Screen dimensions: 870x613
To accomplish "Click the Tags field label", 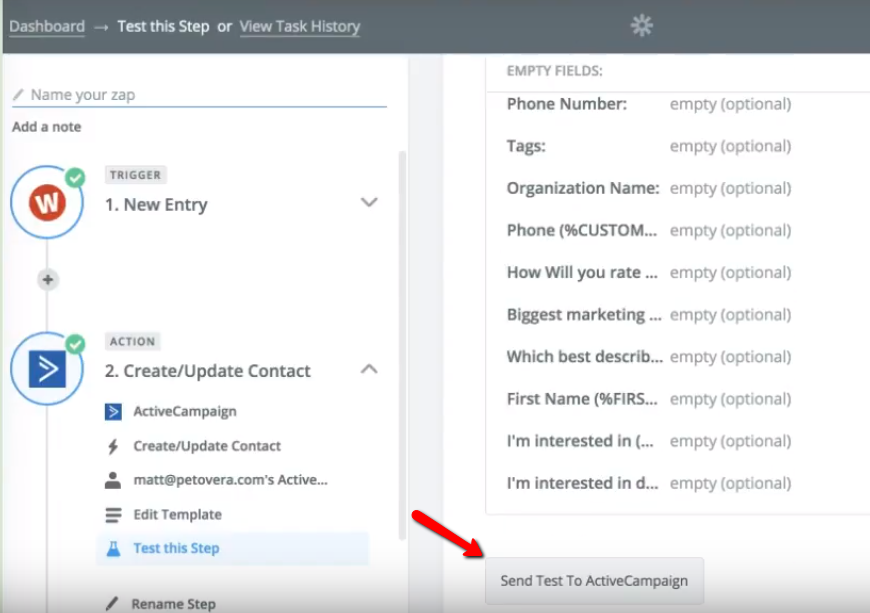I will pyautogui.click(x=526, y=146).
